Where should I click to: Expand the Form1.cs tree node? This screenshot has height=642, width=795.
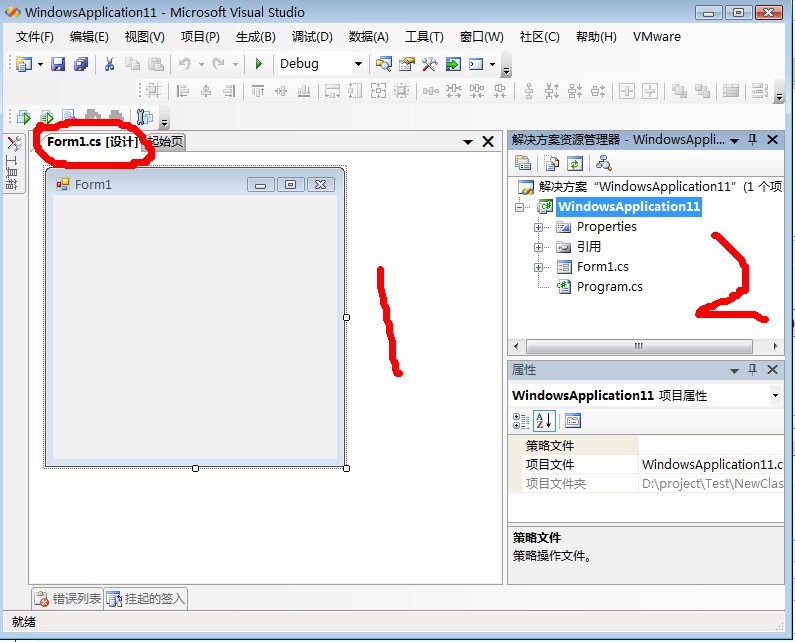point(538,267)
